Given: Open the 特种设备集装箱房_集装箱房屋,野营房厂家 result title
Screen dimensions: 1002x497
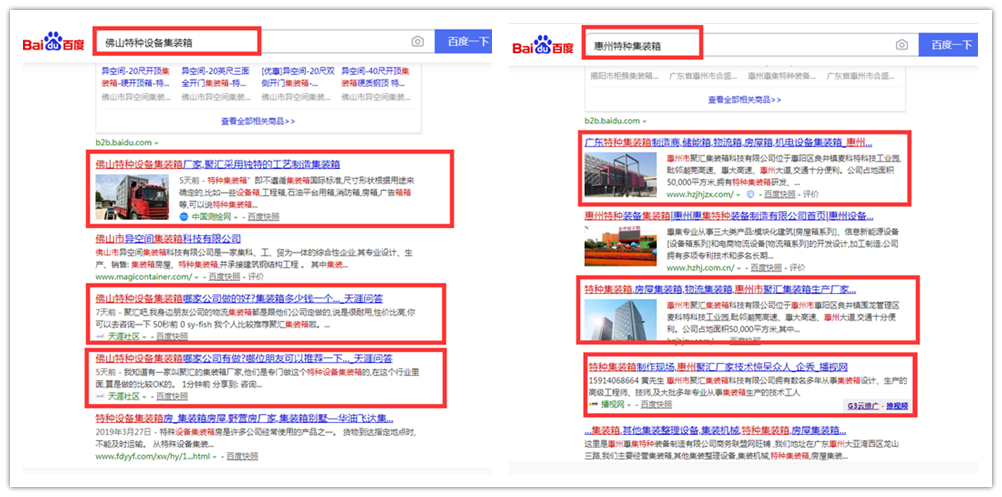Looking at the screenshot, I should point(244,418).
